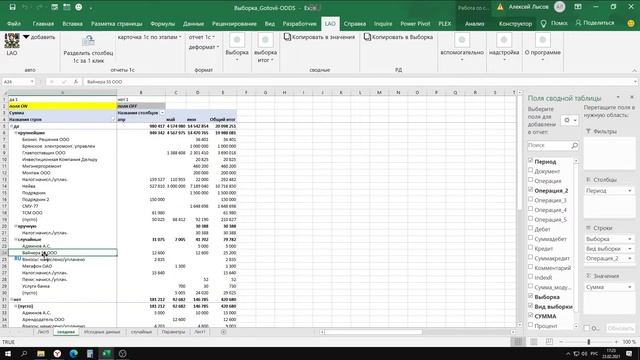Add a new sheet with the plus icon

[x=223, y=332]
